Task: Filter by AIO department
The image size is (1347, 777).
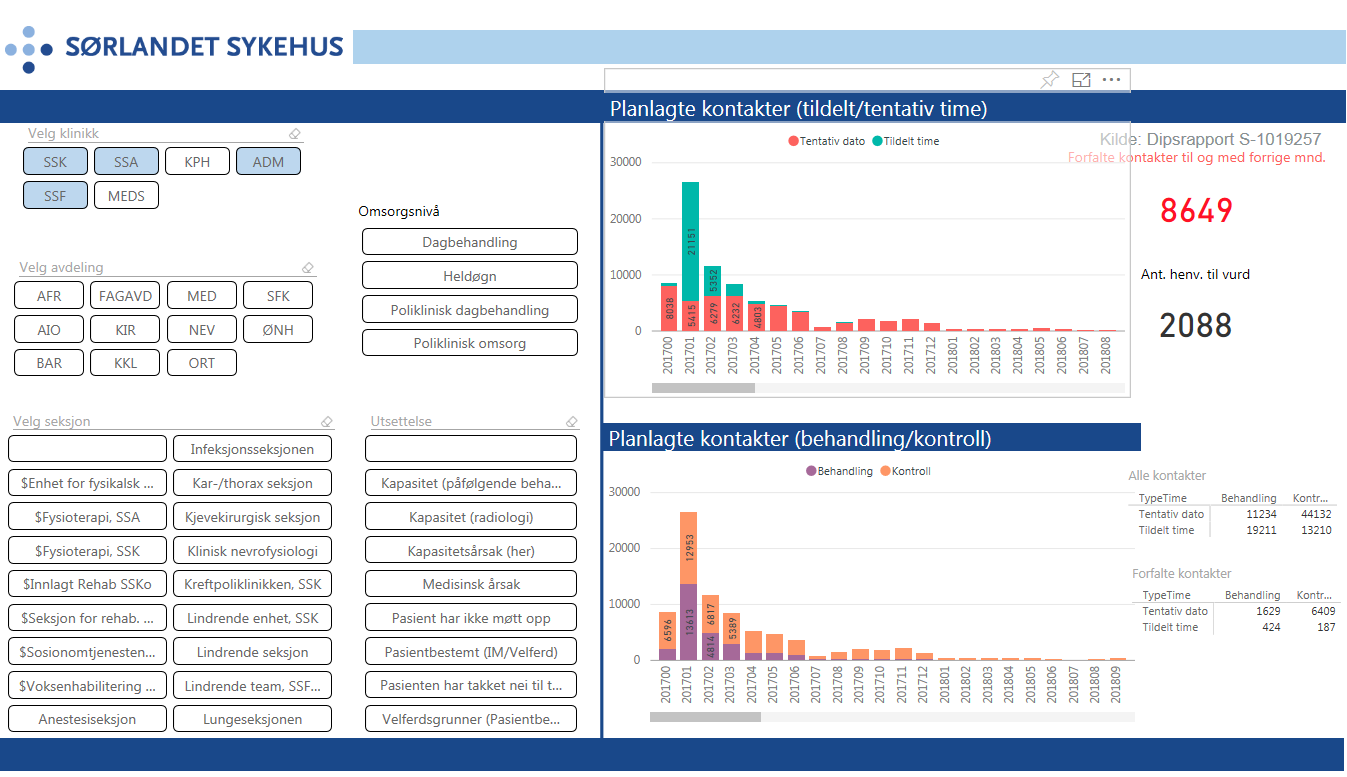Action: click(x=49, y=329)
